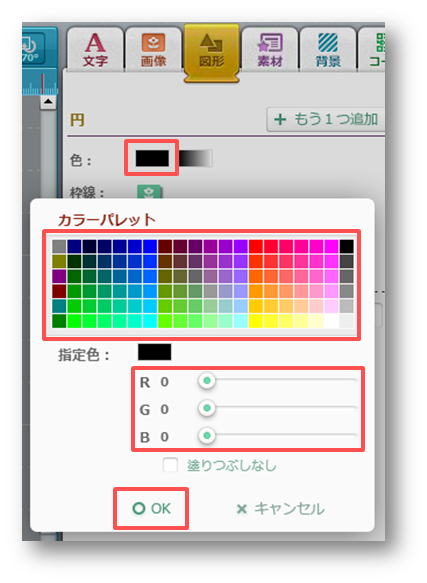
Task: Click the R slider handle
Action: pyautogui.click(x=207, y=381)
